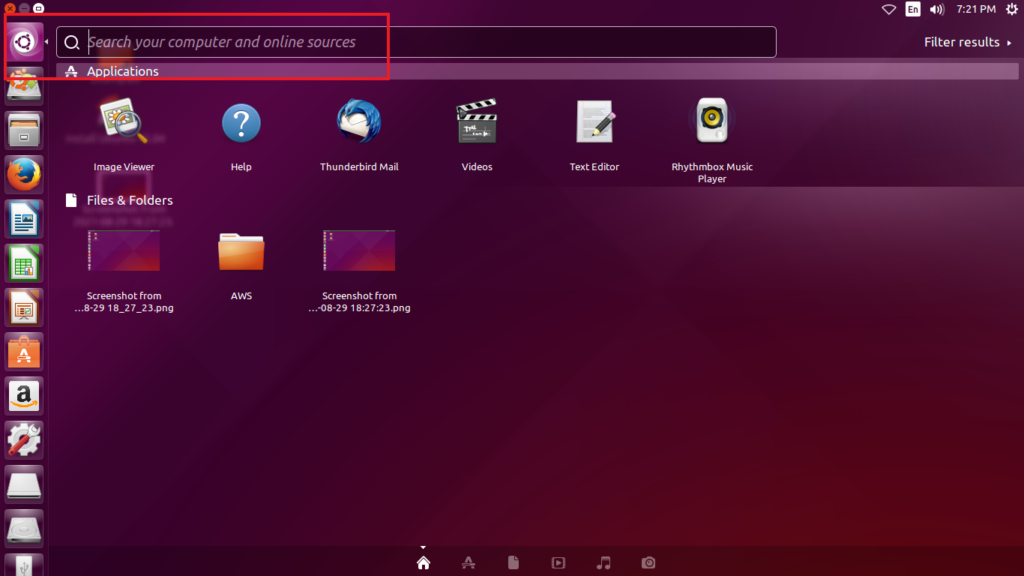
Task: Focus the Dash search input field
Action: [x=420, y=42]
